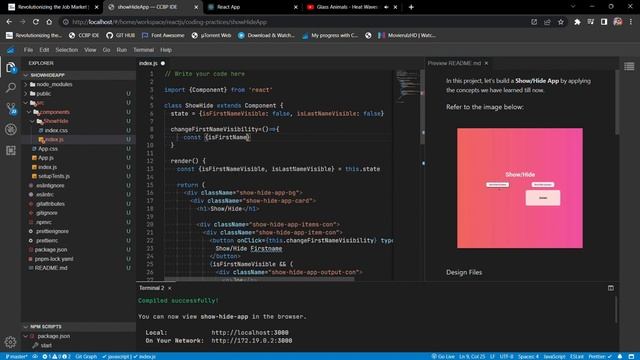Screen dimensions: 640x360
Task: Open the Run menu
Action: tap(122, 50)
